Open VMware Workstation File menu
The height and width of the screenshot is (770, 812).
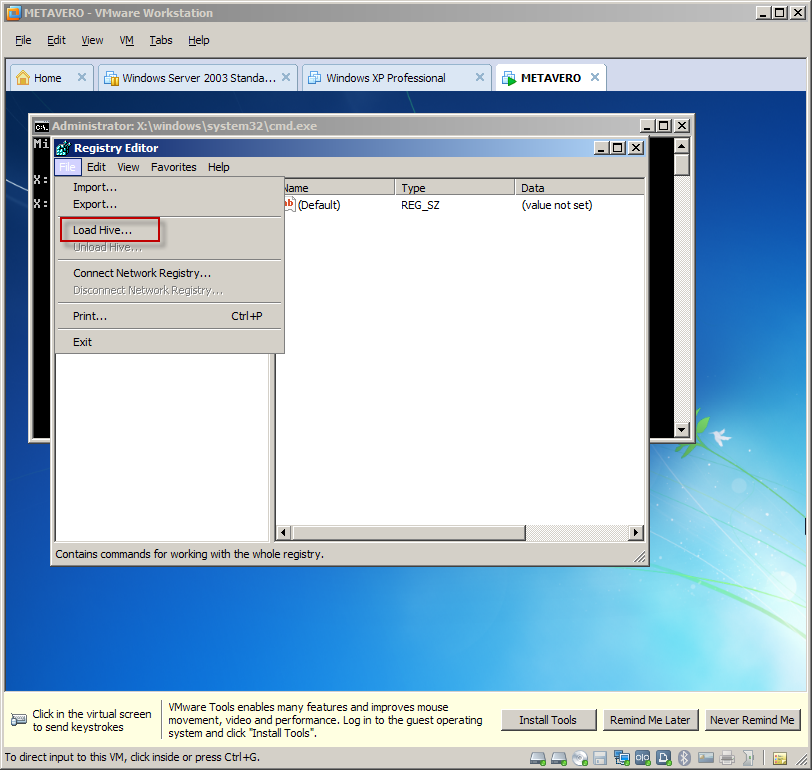[x=23, y=40]
